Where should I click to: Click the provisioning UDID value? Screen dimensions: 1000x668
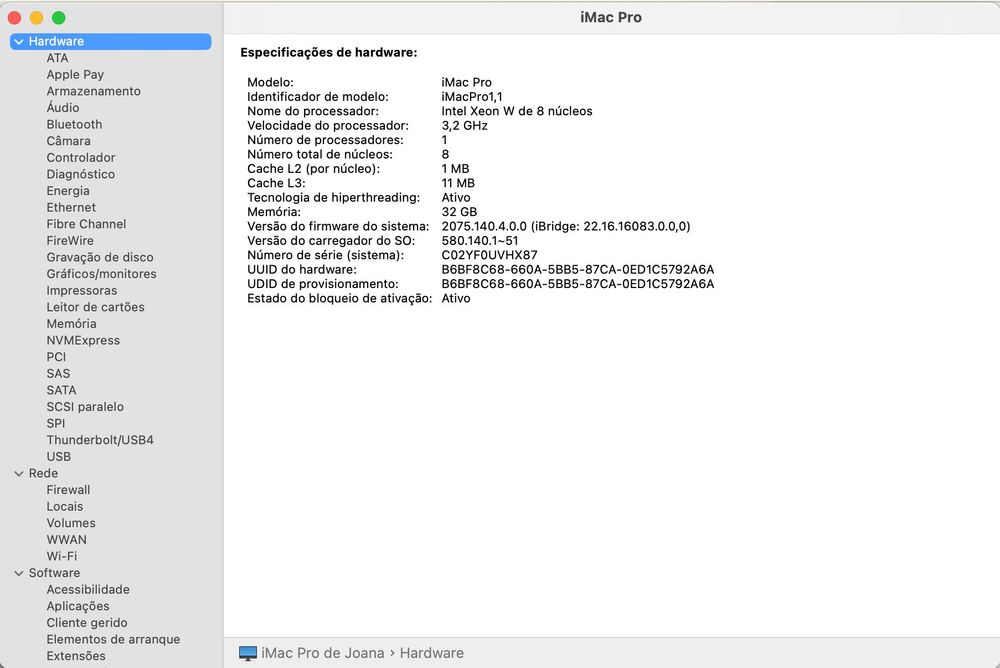(578, 284)
